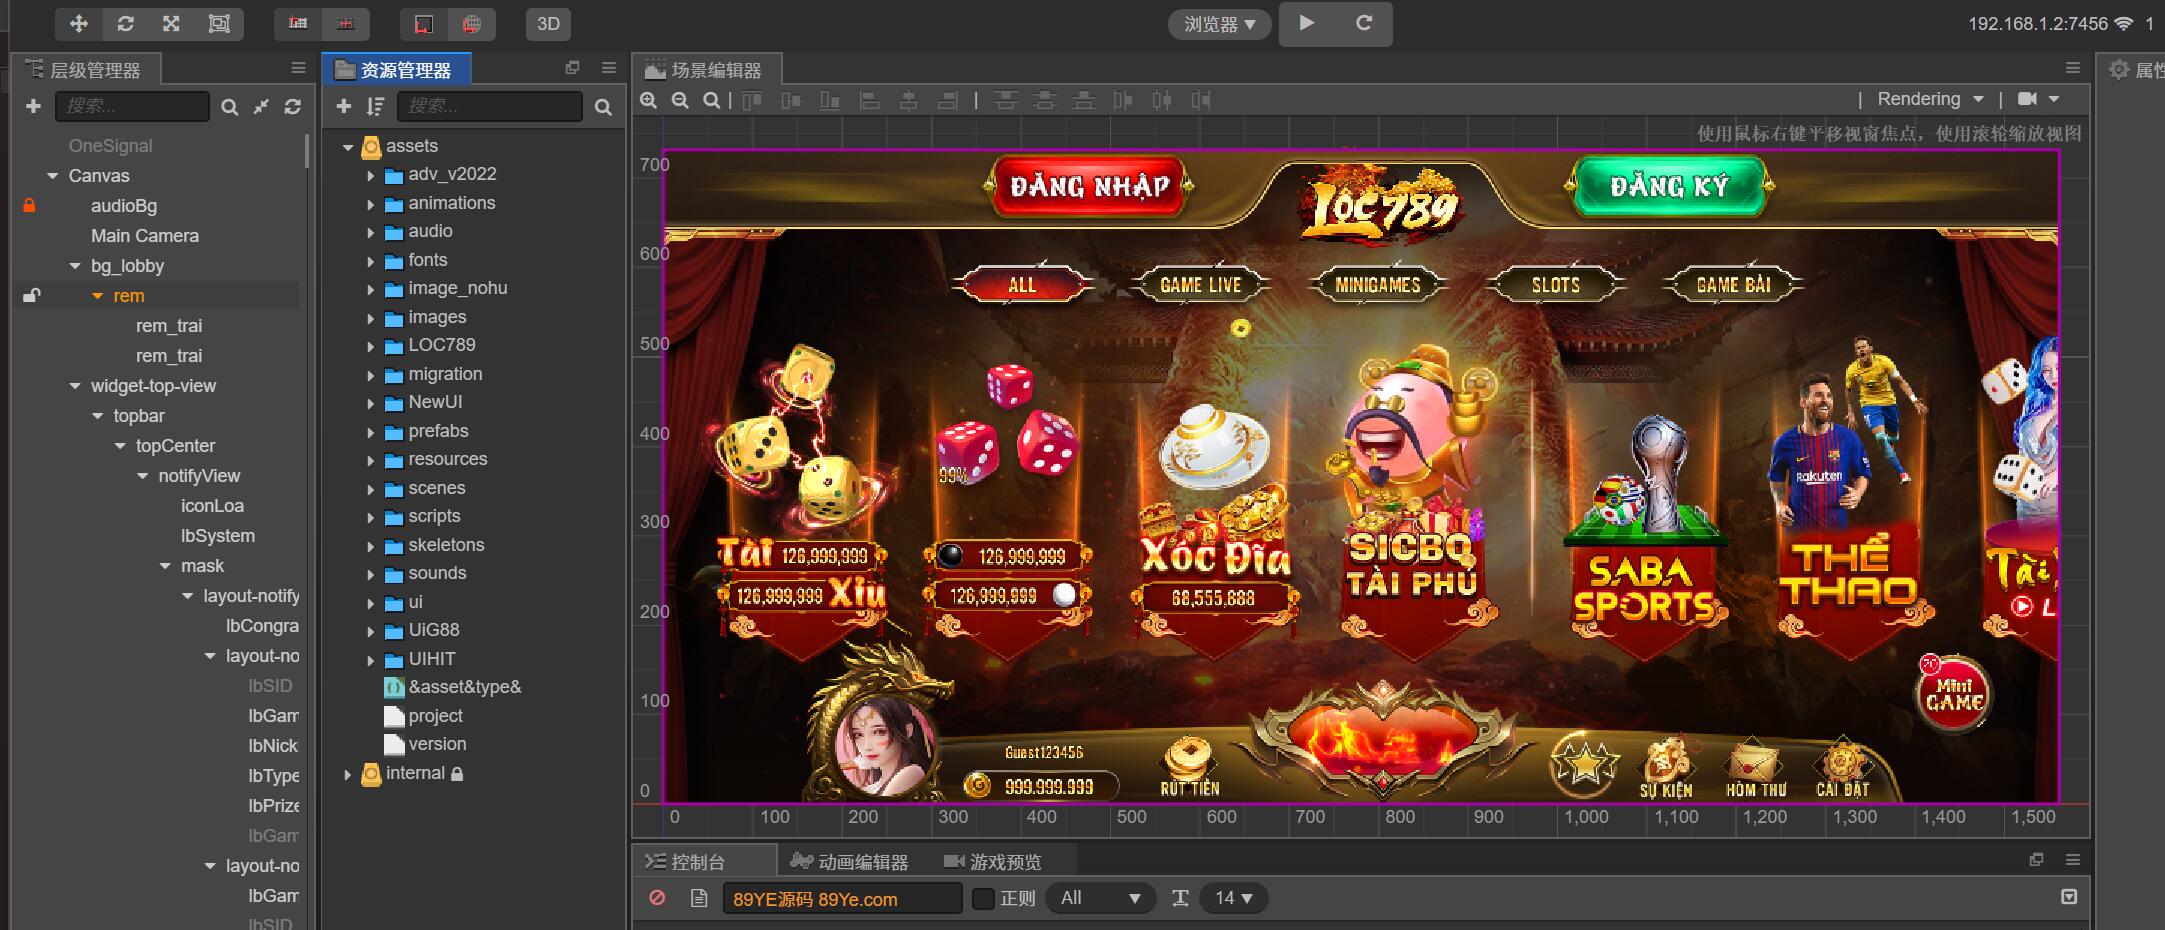
Task: Open the console font size 14 dropdown
Action: click(x=1234, y=898)
